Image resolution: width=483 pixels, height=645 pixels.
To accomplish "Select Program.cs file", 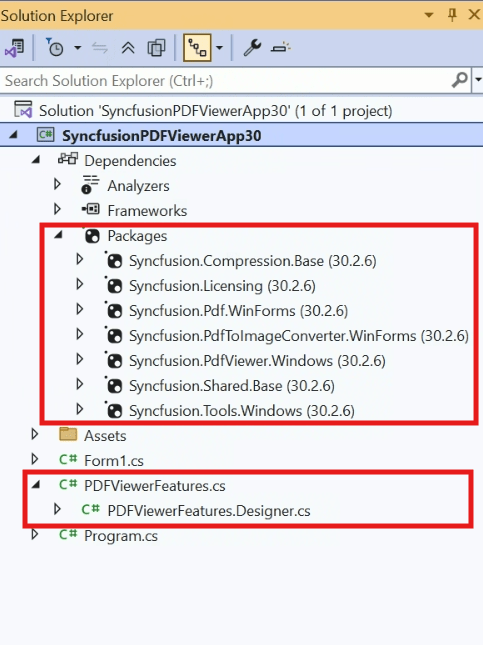I will coord(121,536).
